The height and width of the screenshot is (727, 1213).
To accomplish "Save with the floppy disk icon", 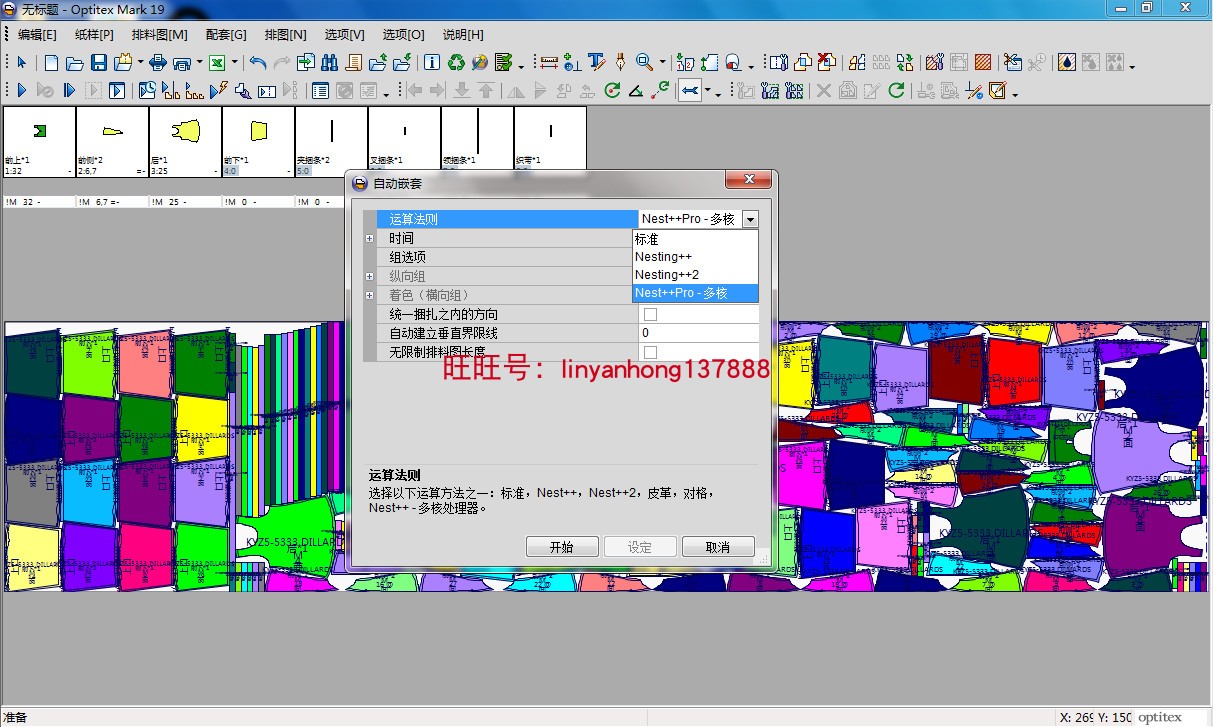I will click(99, 62).
